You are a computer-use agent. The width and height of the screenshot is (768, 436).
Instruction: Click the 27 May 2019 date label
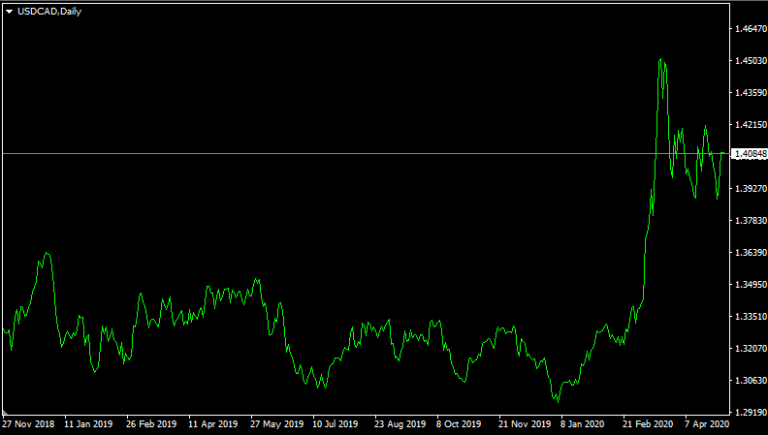pos(277,425)
